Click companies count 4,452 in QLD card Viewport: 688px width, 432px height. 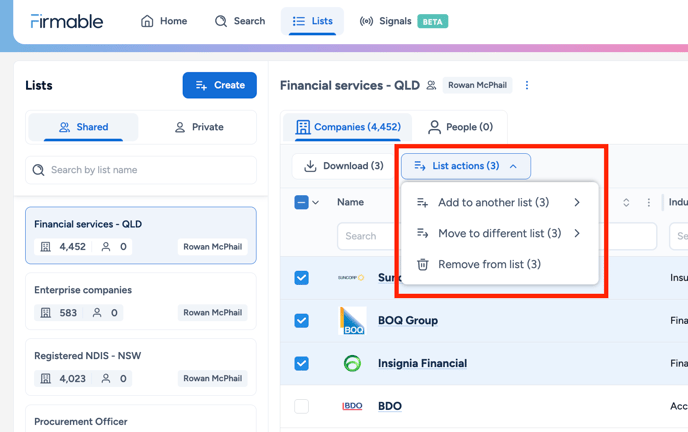pyautogui.click(x=73, y=247)
